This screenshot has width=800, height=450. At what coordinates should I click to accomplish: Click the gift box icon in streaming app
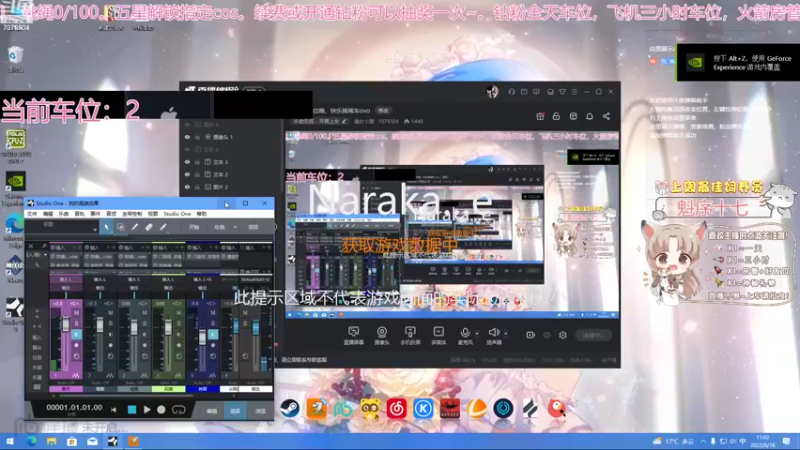[x=540, y=116]
